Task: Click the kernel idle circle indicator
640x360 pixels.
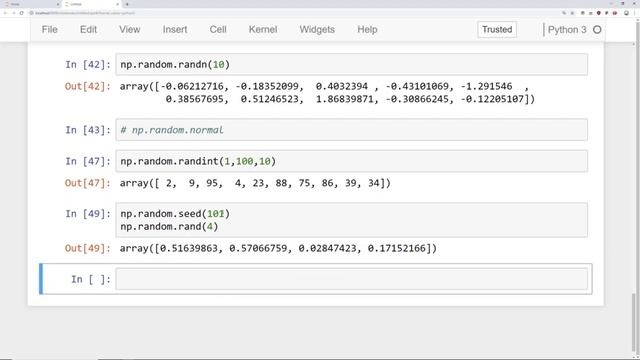Action: click(x=597, y=30)
